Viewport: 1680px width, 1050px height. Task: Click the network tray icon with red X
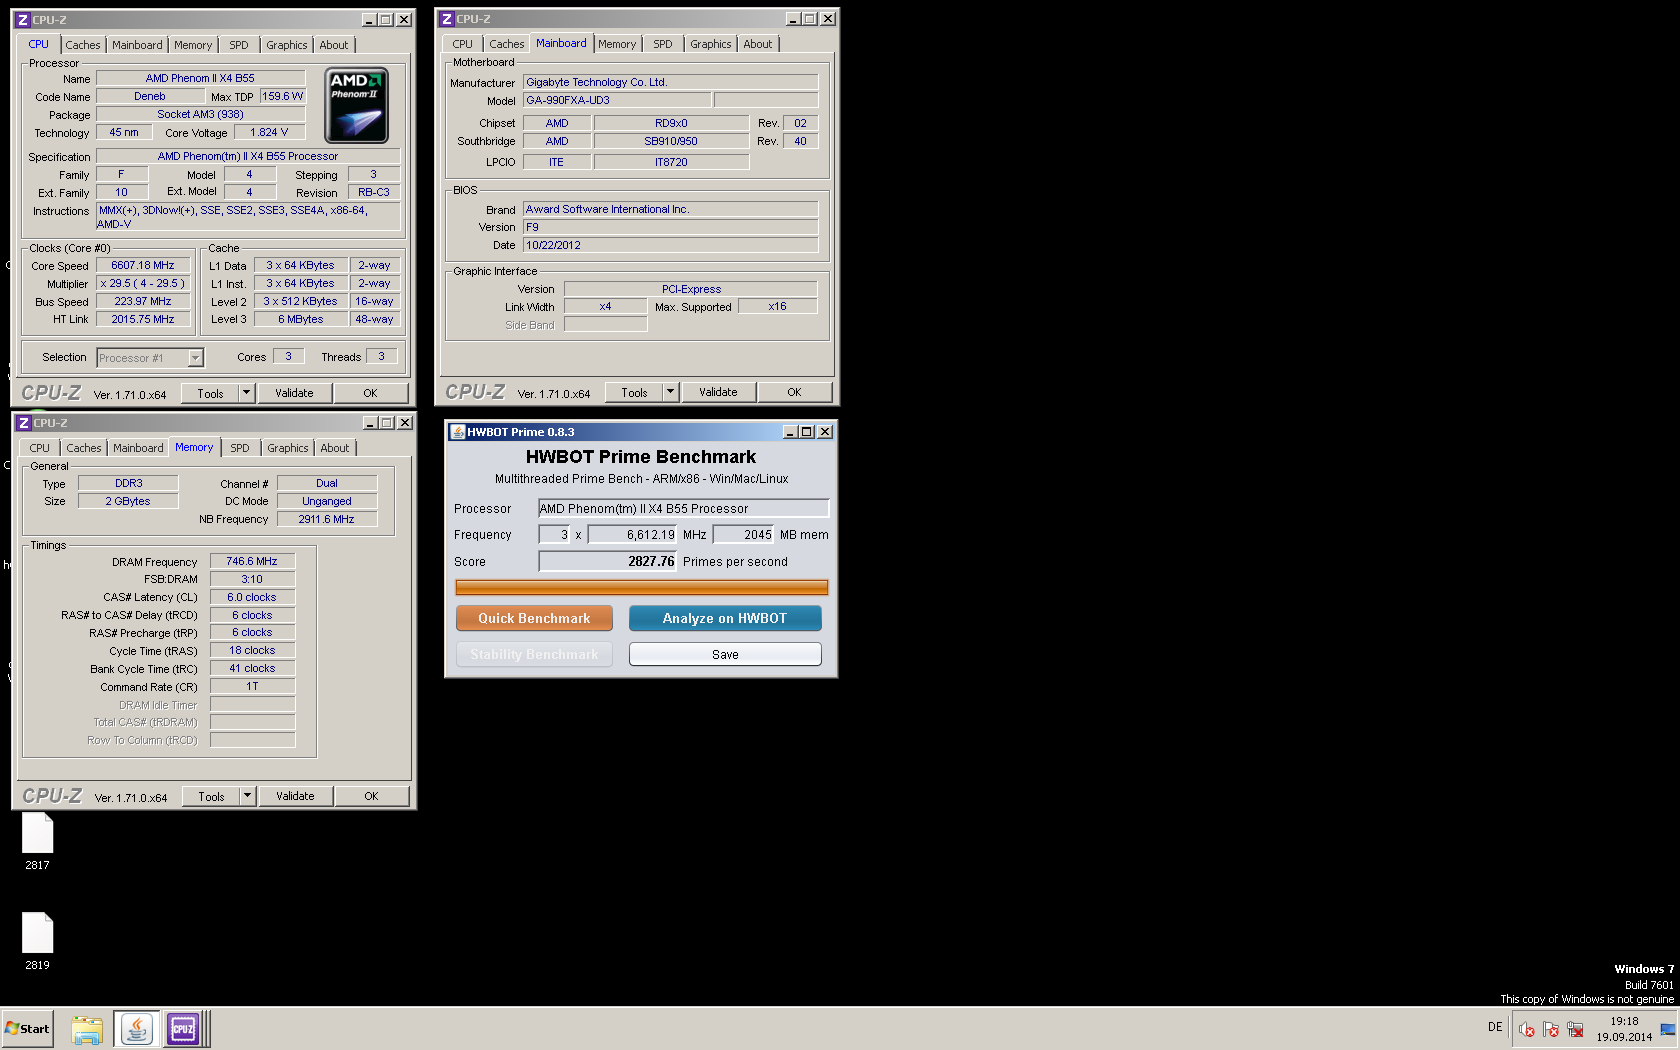(x=1575, y=1029)
